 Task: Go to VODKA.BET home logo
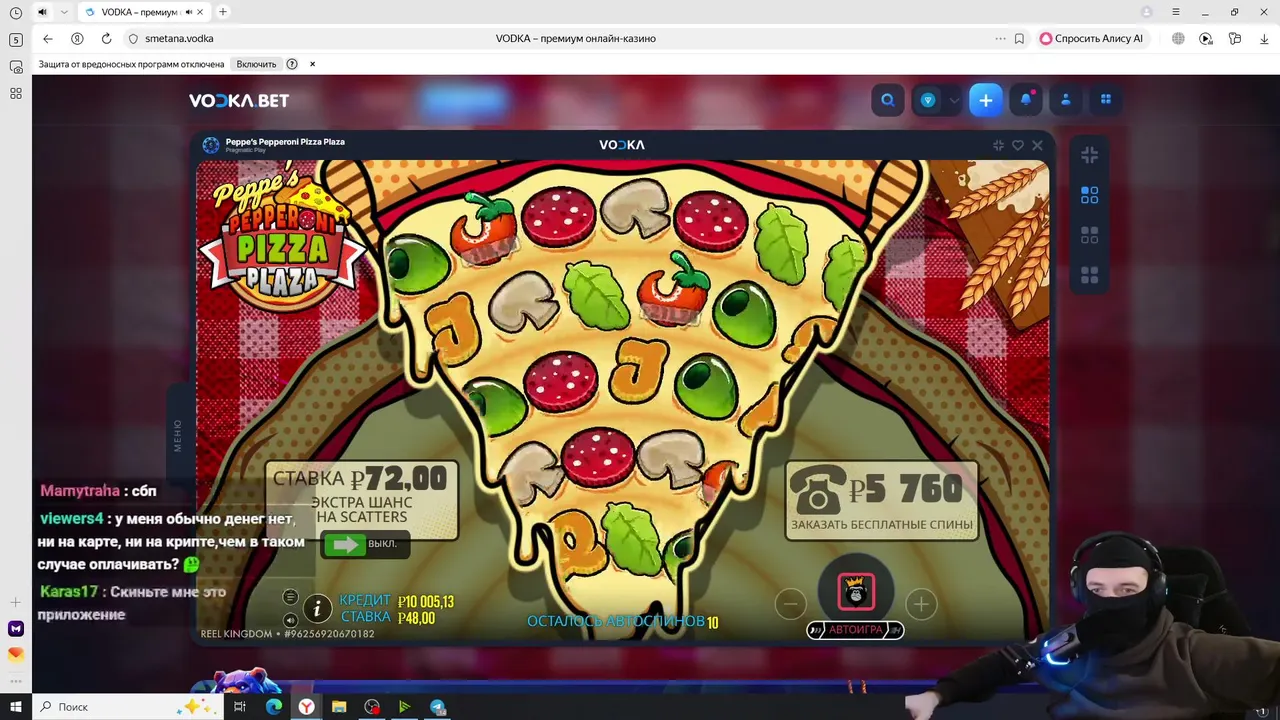(x=239, y=100)
